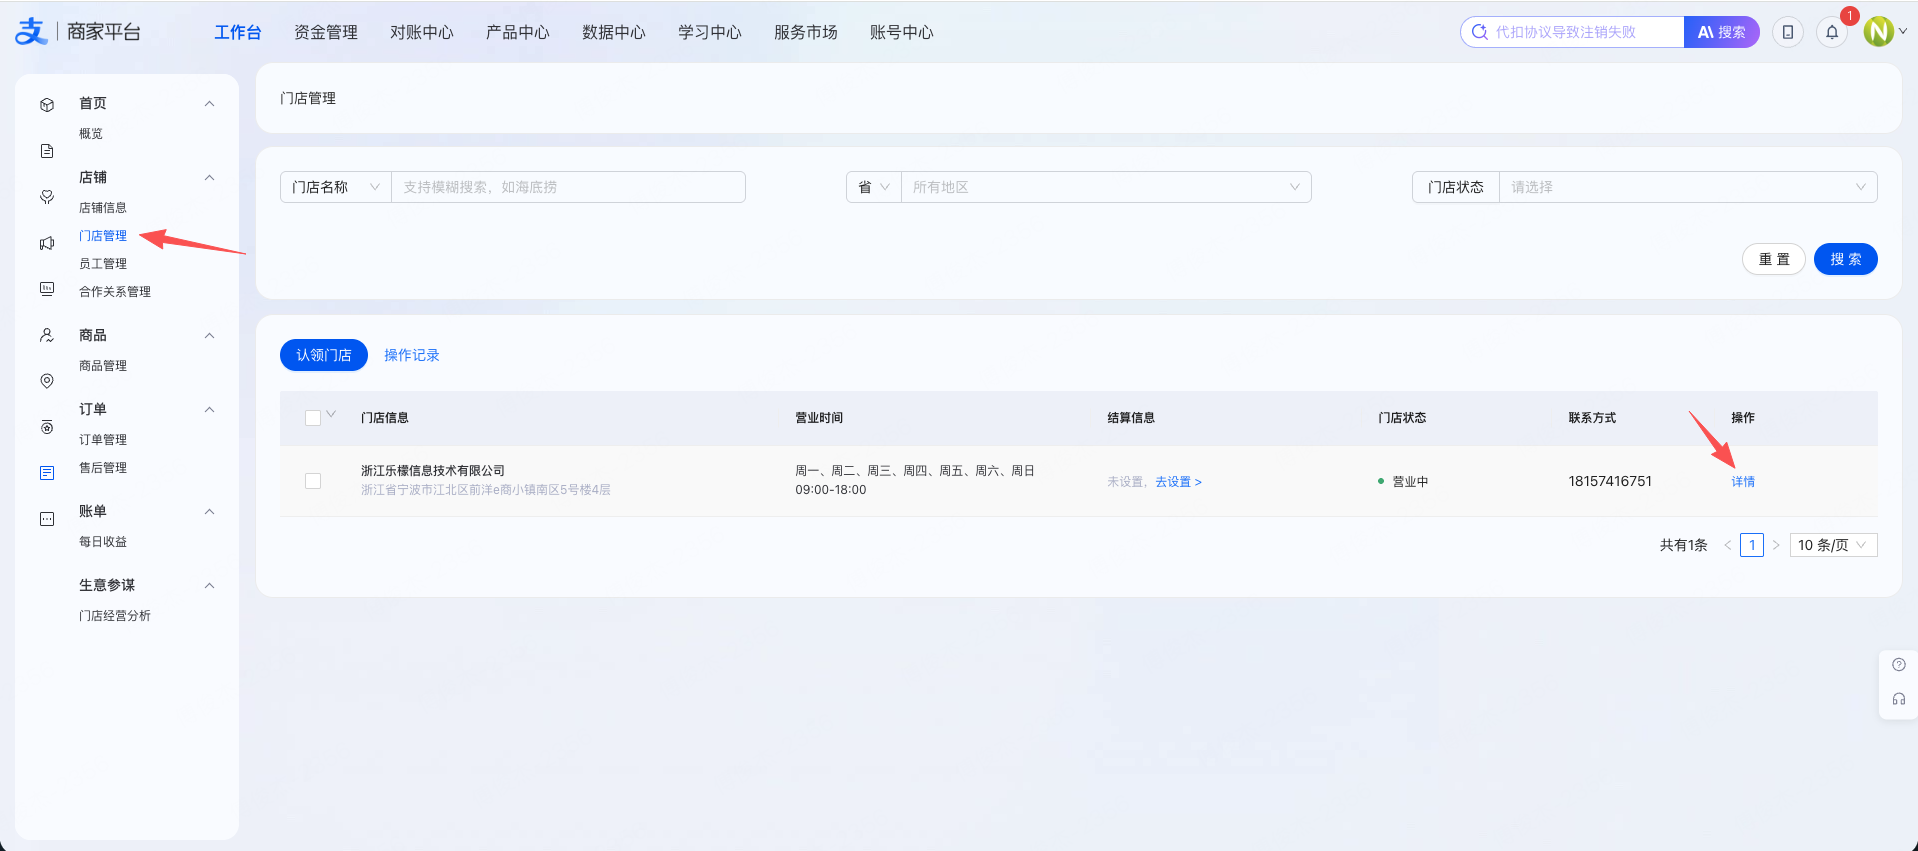Open the 所有地区 region selector
This screenshot has height=851, width=1918.
coord(1106,187)
